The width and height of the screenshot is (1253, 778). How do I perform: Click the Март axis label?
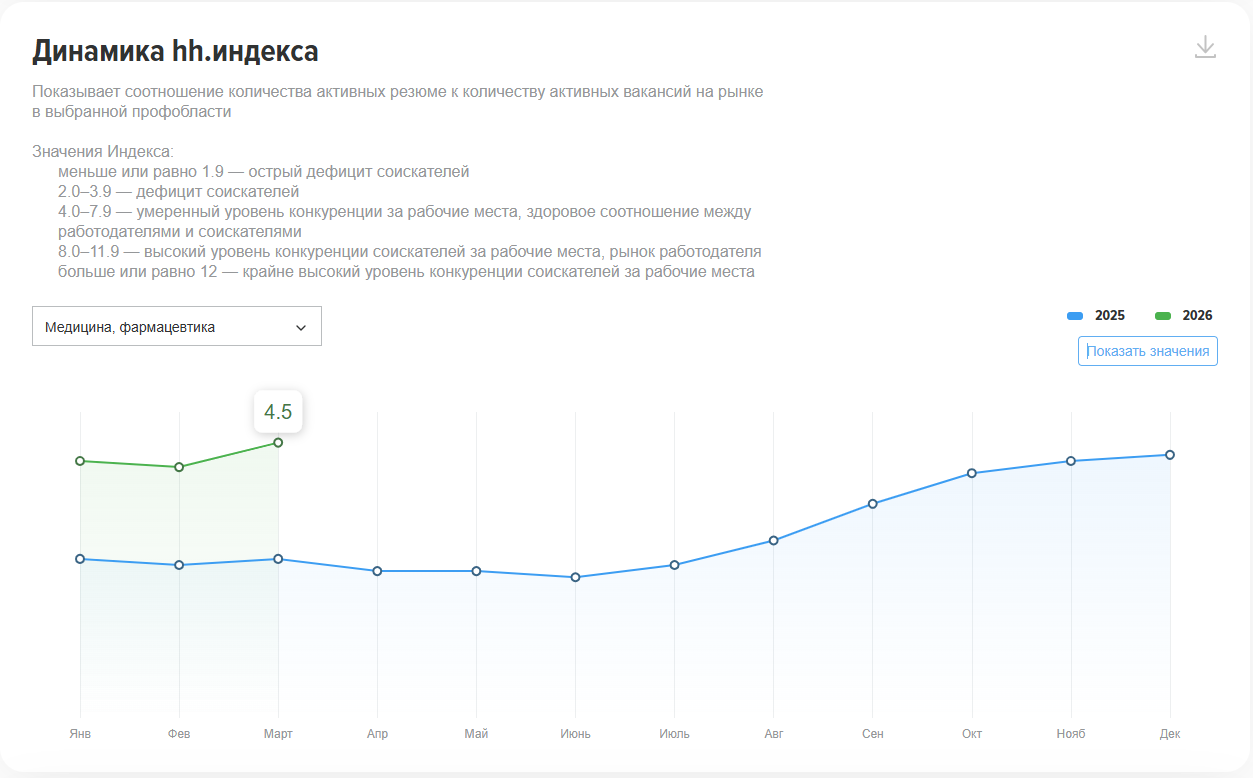point(278,734)
